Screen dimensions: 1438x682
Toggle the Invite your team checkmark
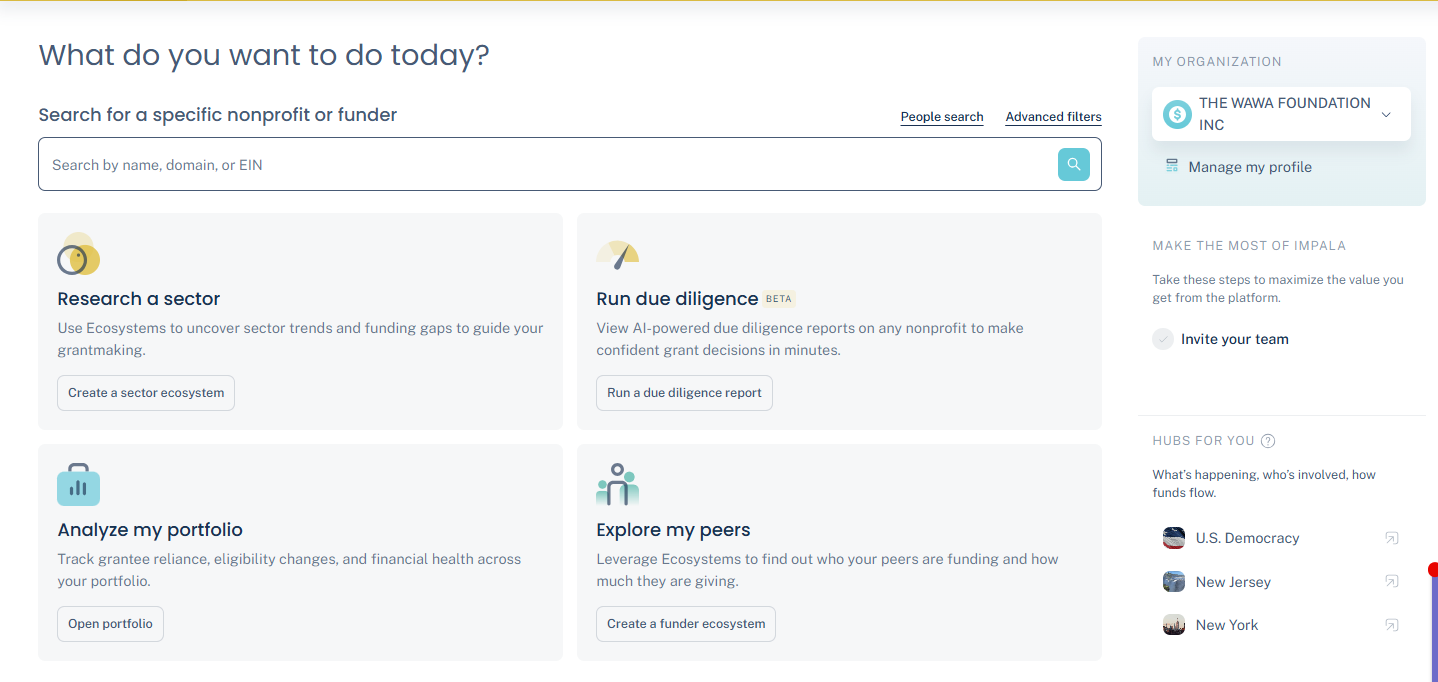pos(1163,339)
